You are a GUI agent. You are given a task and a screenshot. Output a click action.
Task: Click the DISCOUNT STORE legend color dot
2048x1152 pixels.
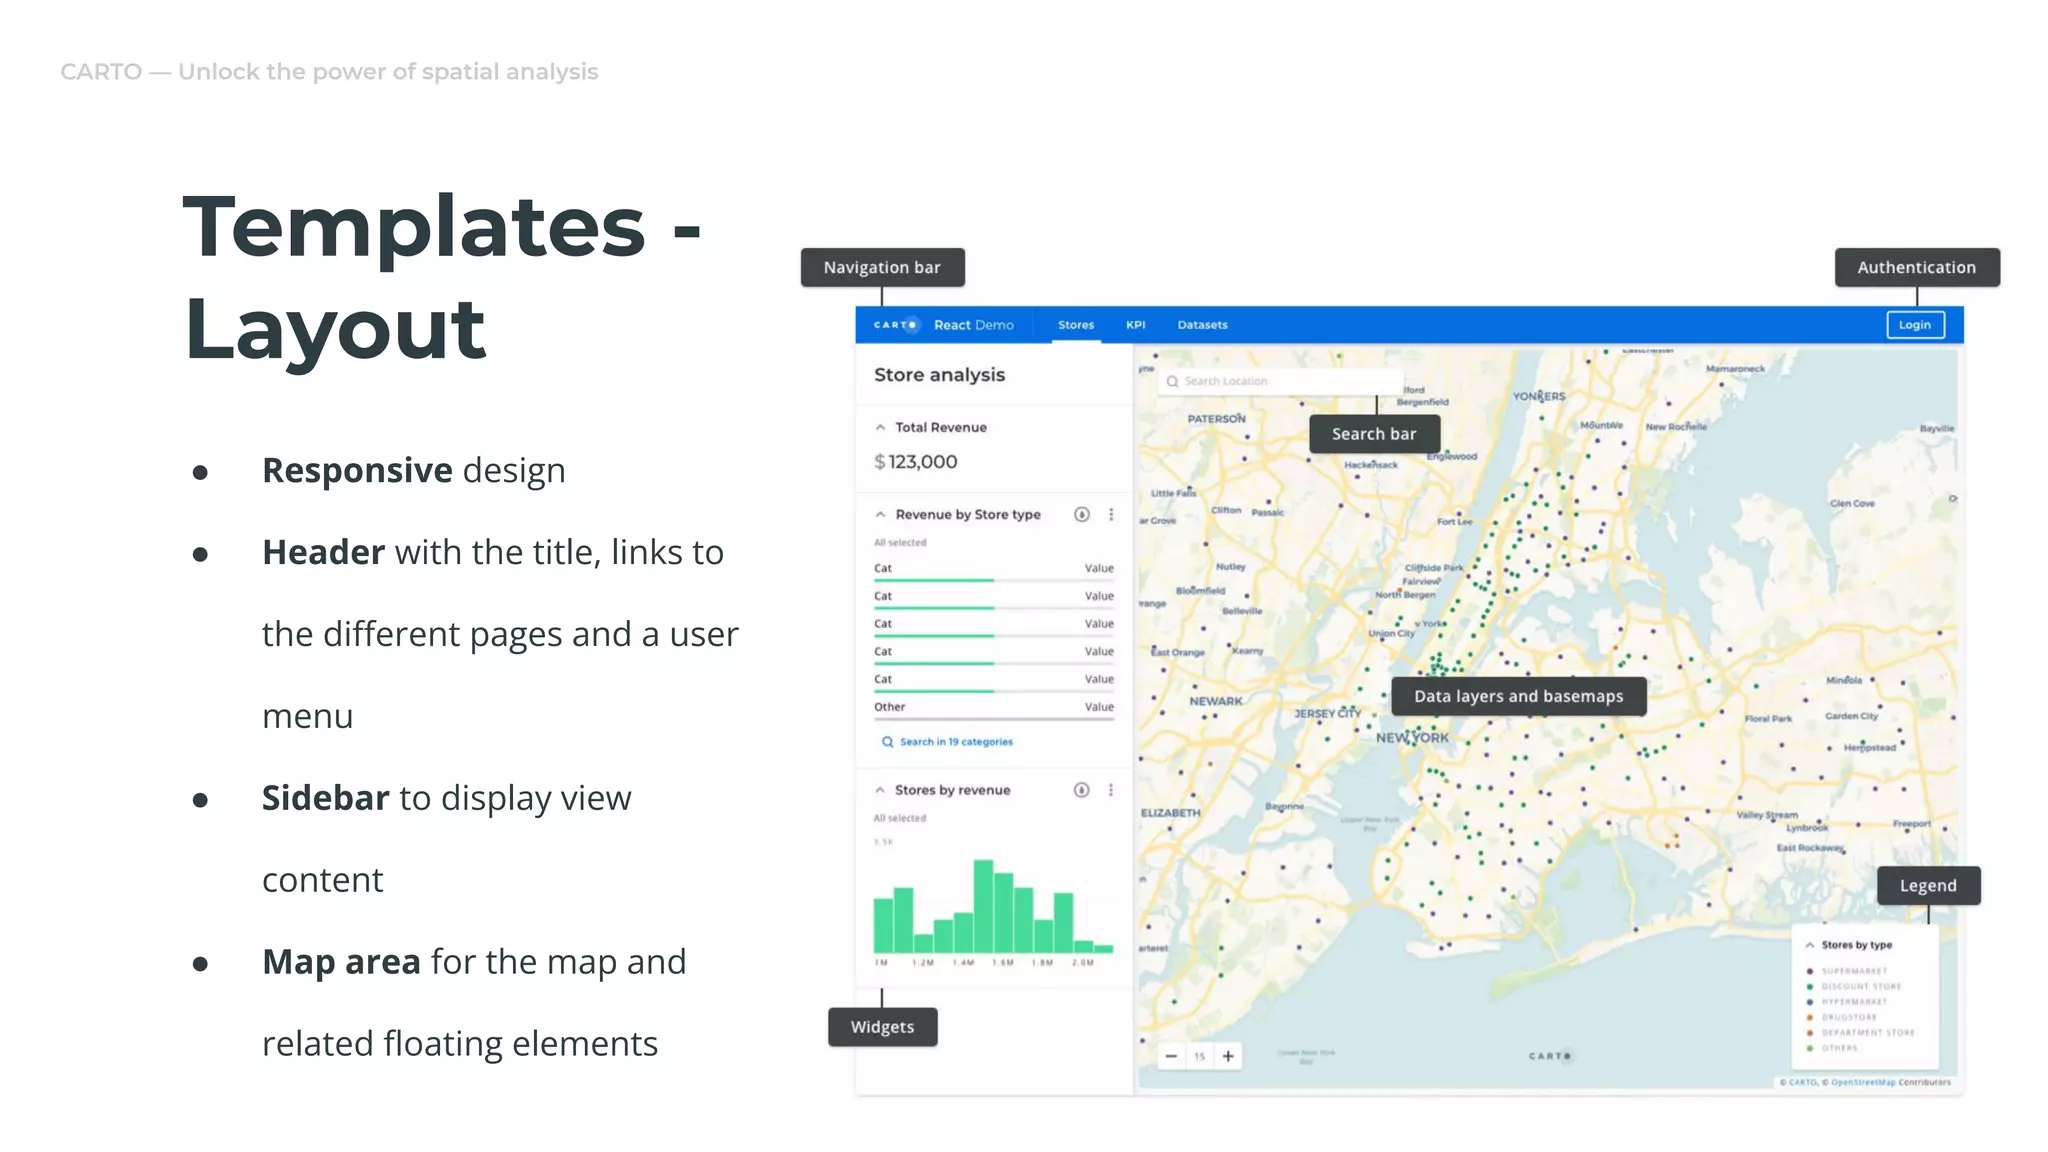(x=1810, y=987)
